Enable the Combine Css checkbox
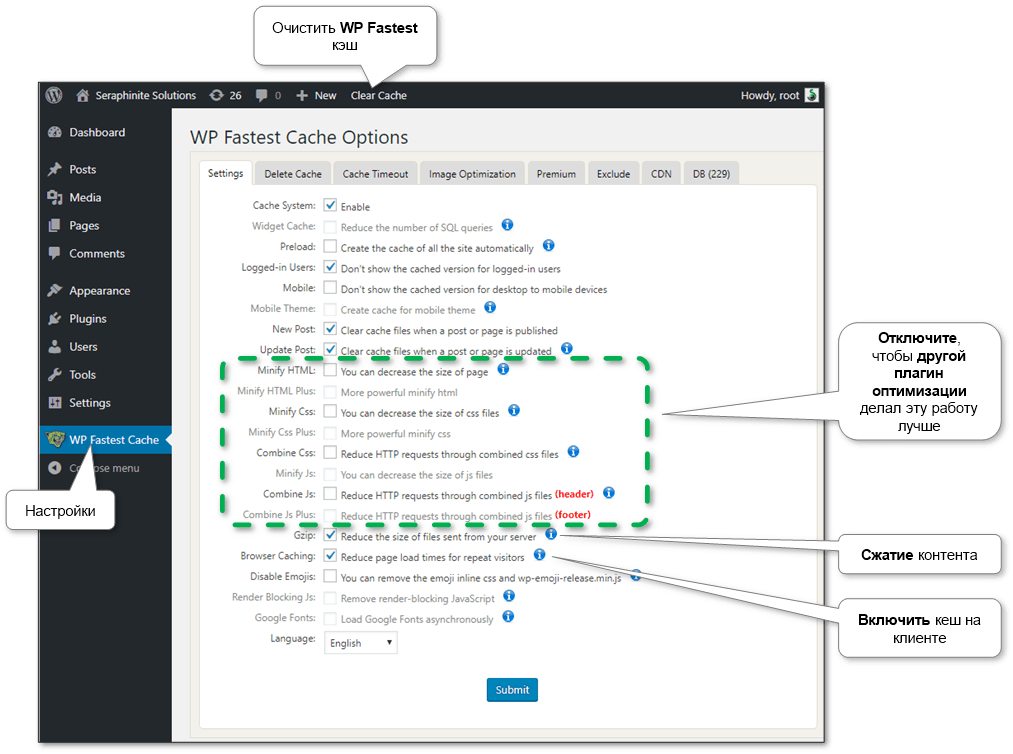This screenshot has height=754, width=1013. tap(330, 453)
